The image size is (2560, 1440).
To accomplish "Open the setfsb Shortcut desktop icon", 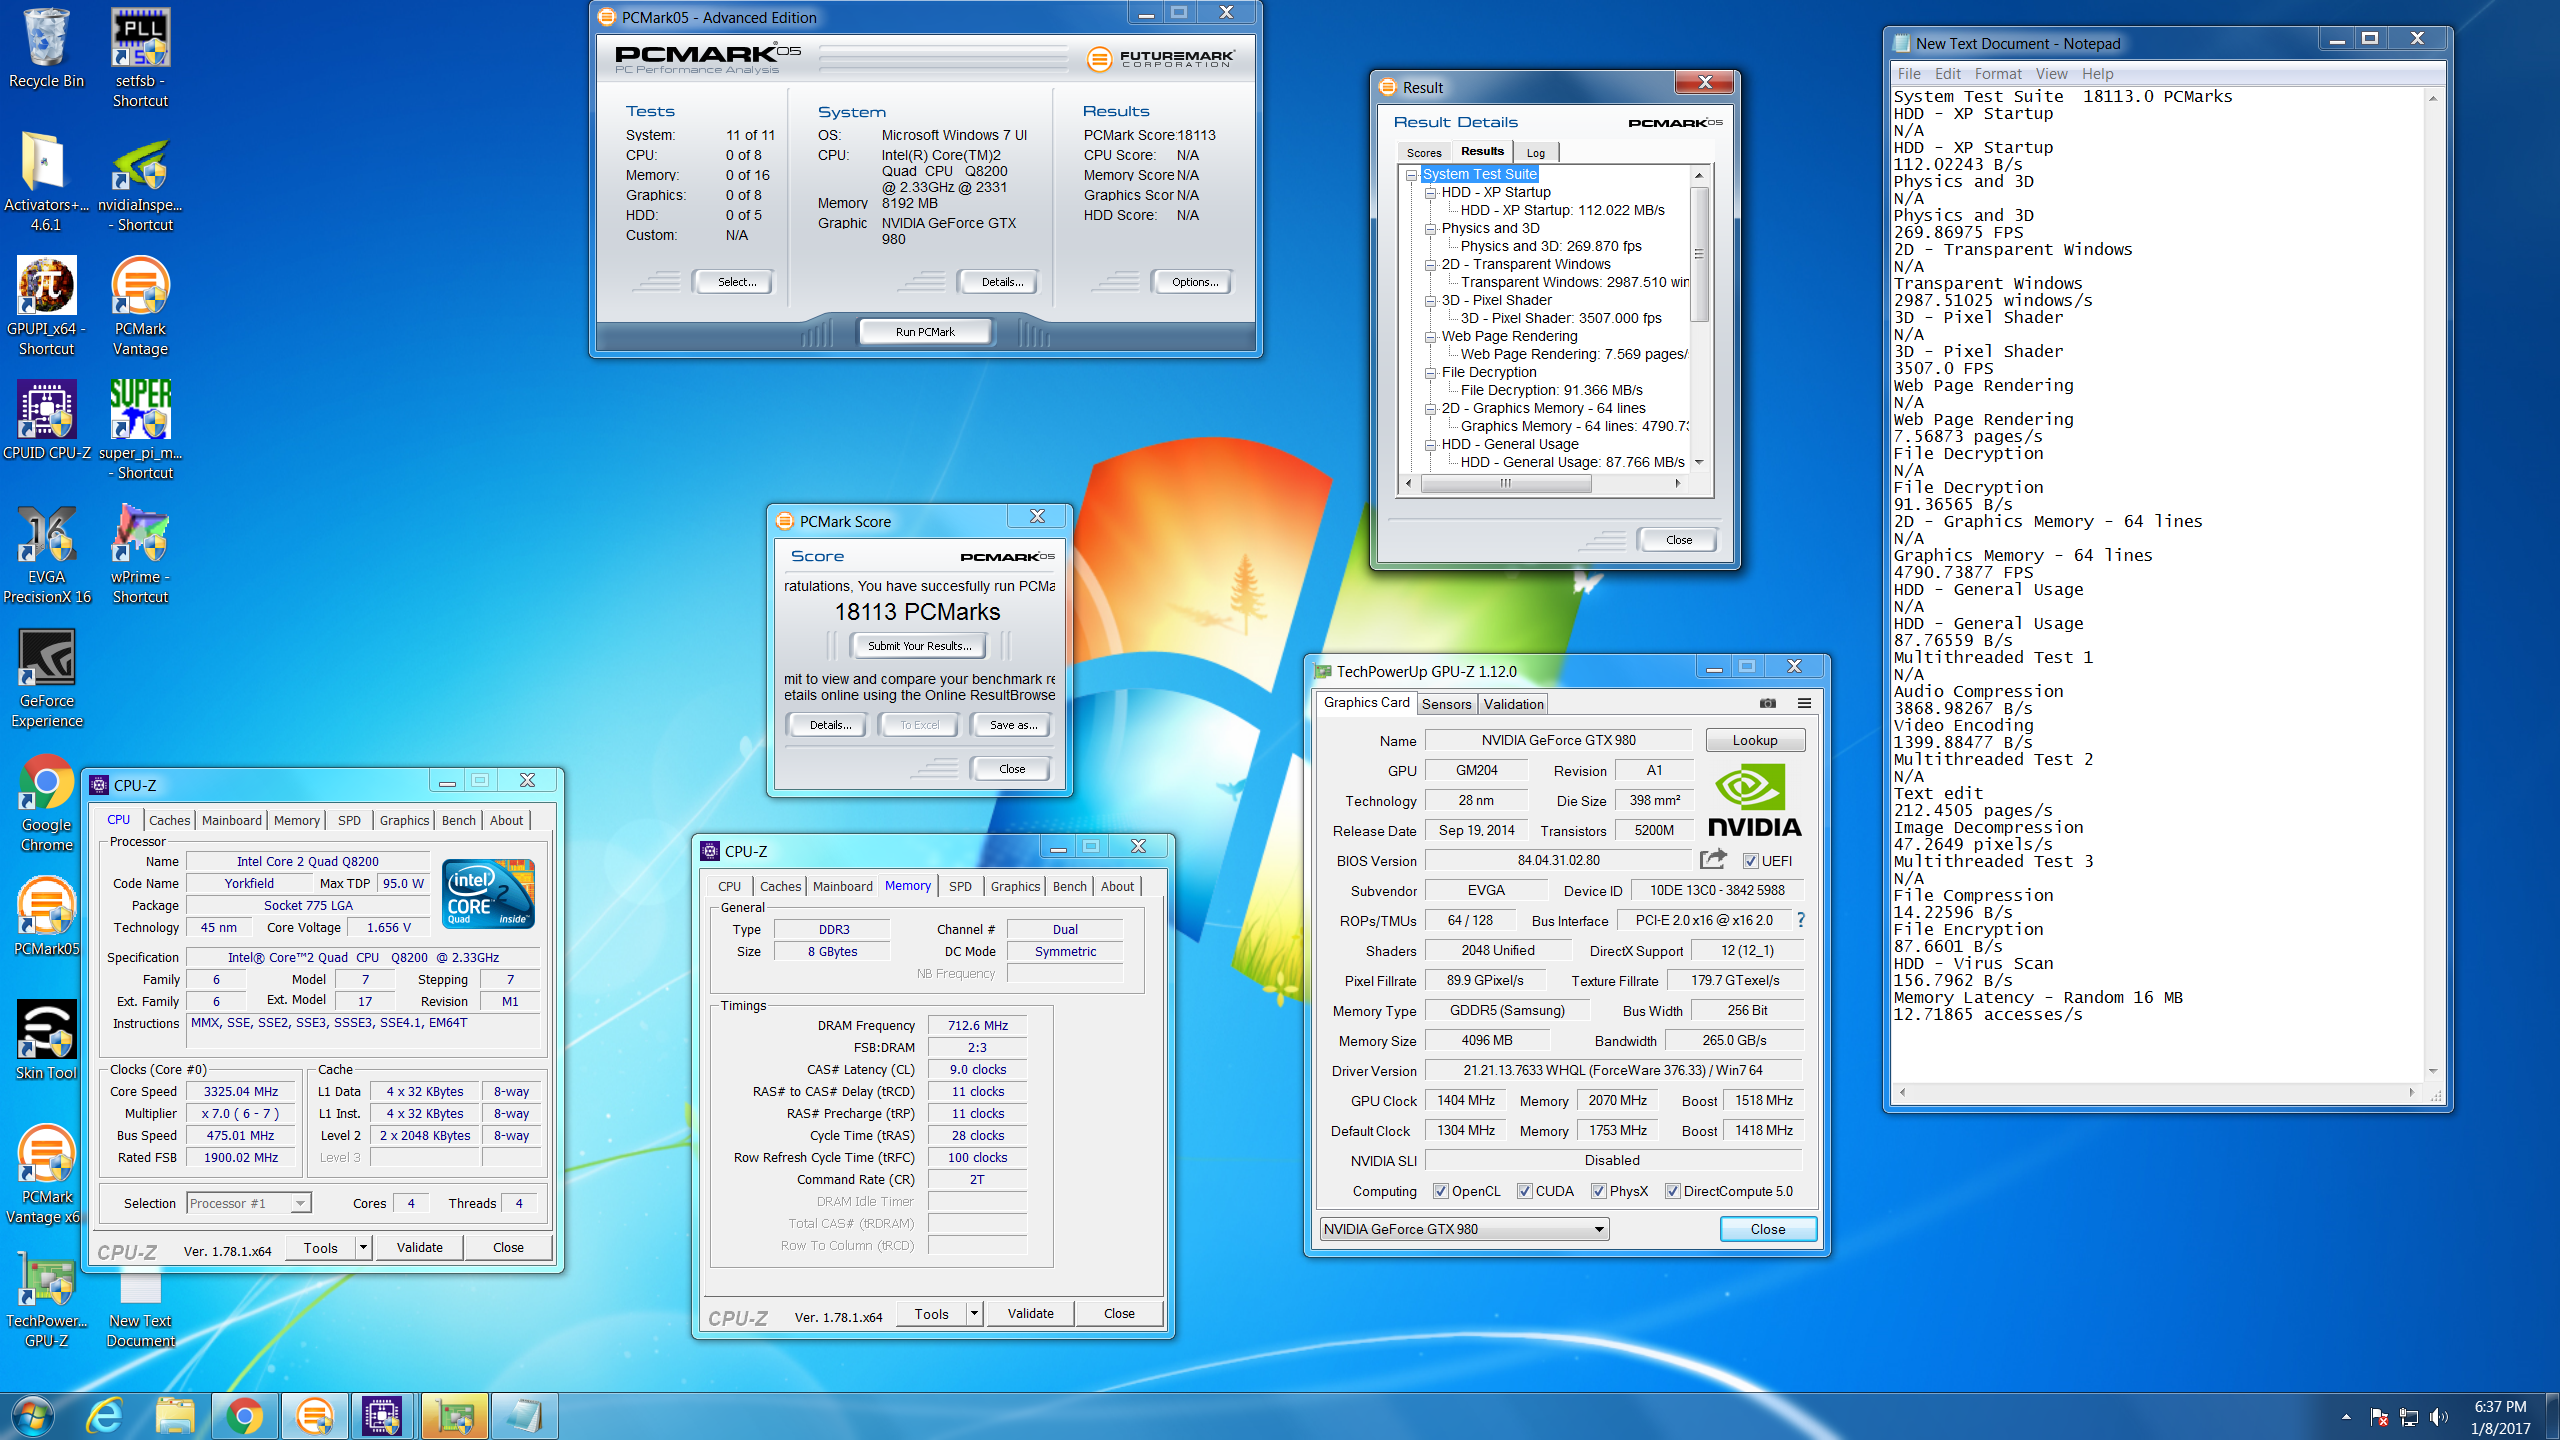I will click(140, 58).
